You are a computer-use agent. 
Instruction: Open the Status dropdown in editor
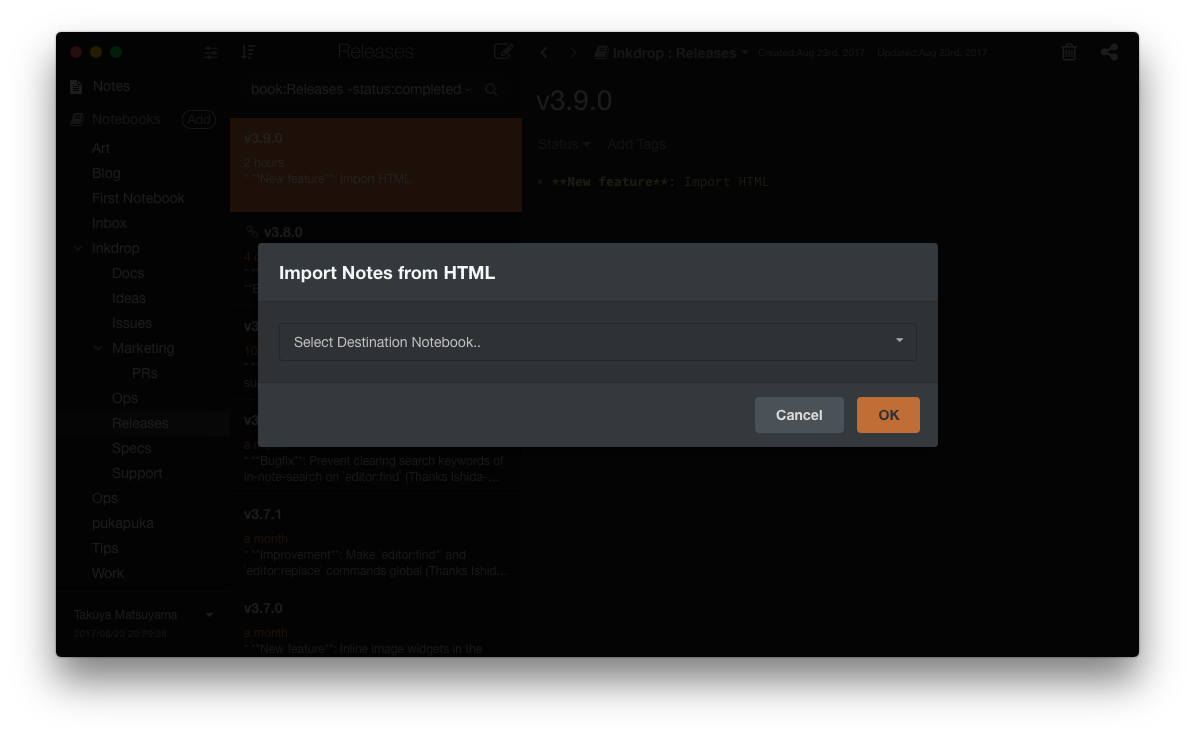click(x=563, y=144)
